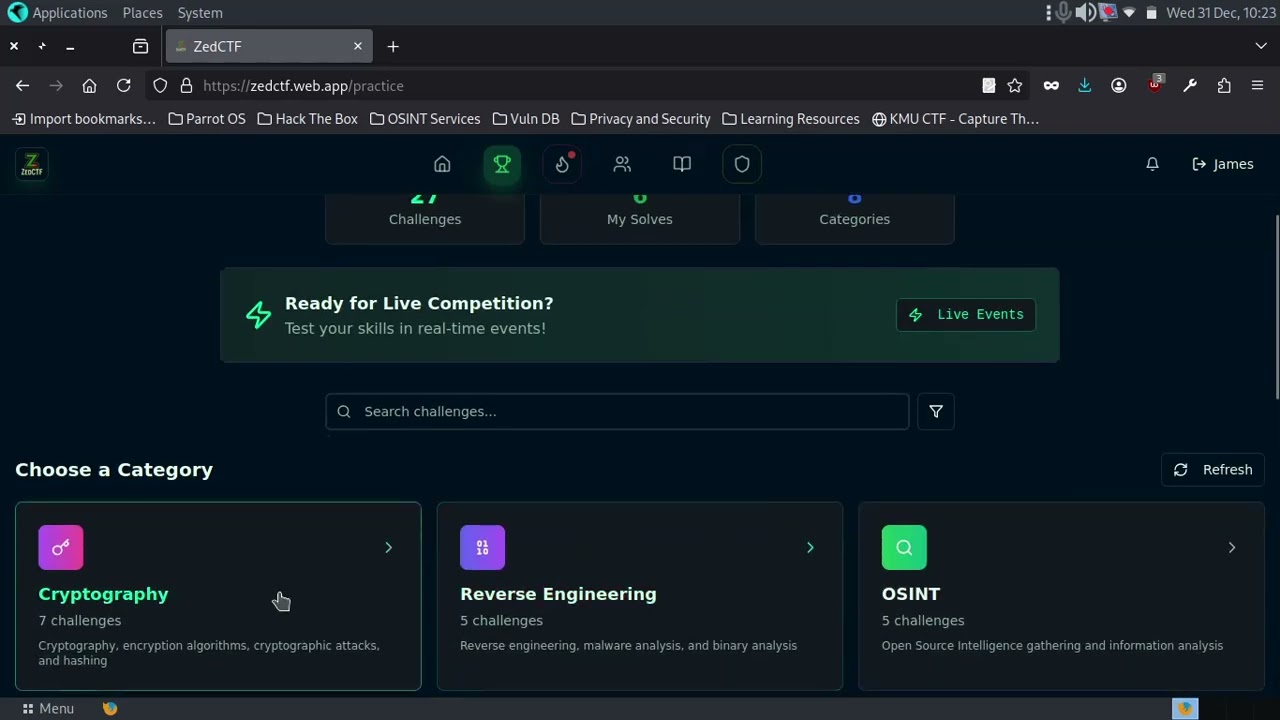This screenshot has width=1280, height=720.
Task: Open the Hack The Box bookmarks folder
Action: (307, 119)
